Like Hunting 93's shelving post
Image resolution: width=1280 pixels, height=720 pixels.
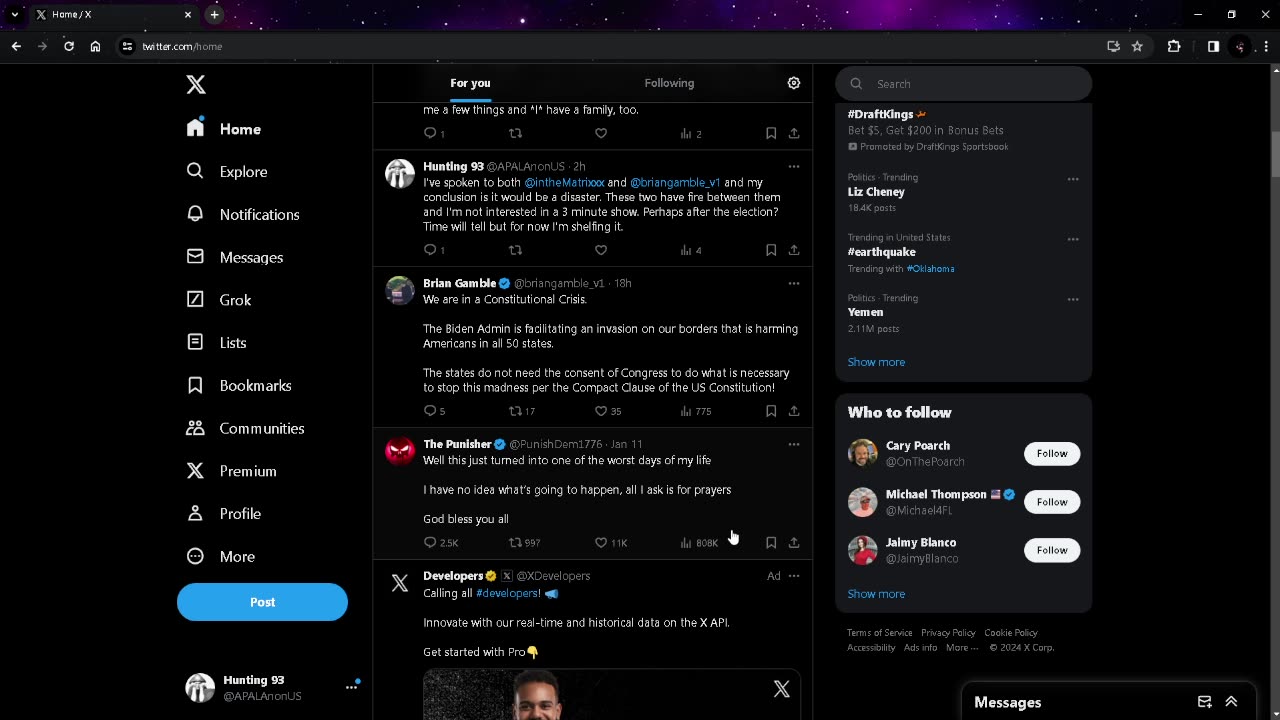point(601,250)
